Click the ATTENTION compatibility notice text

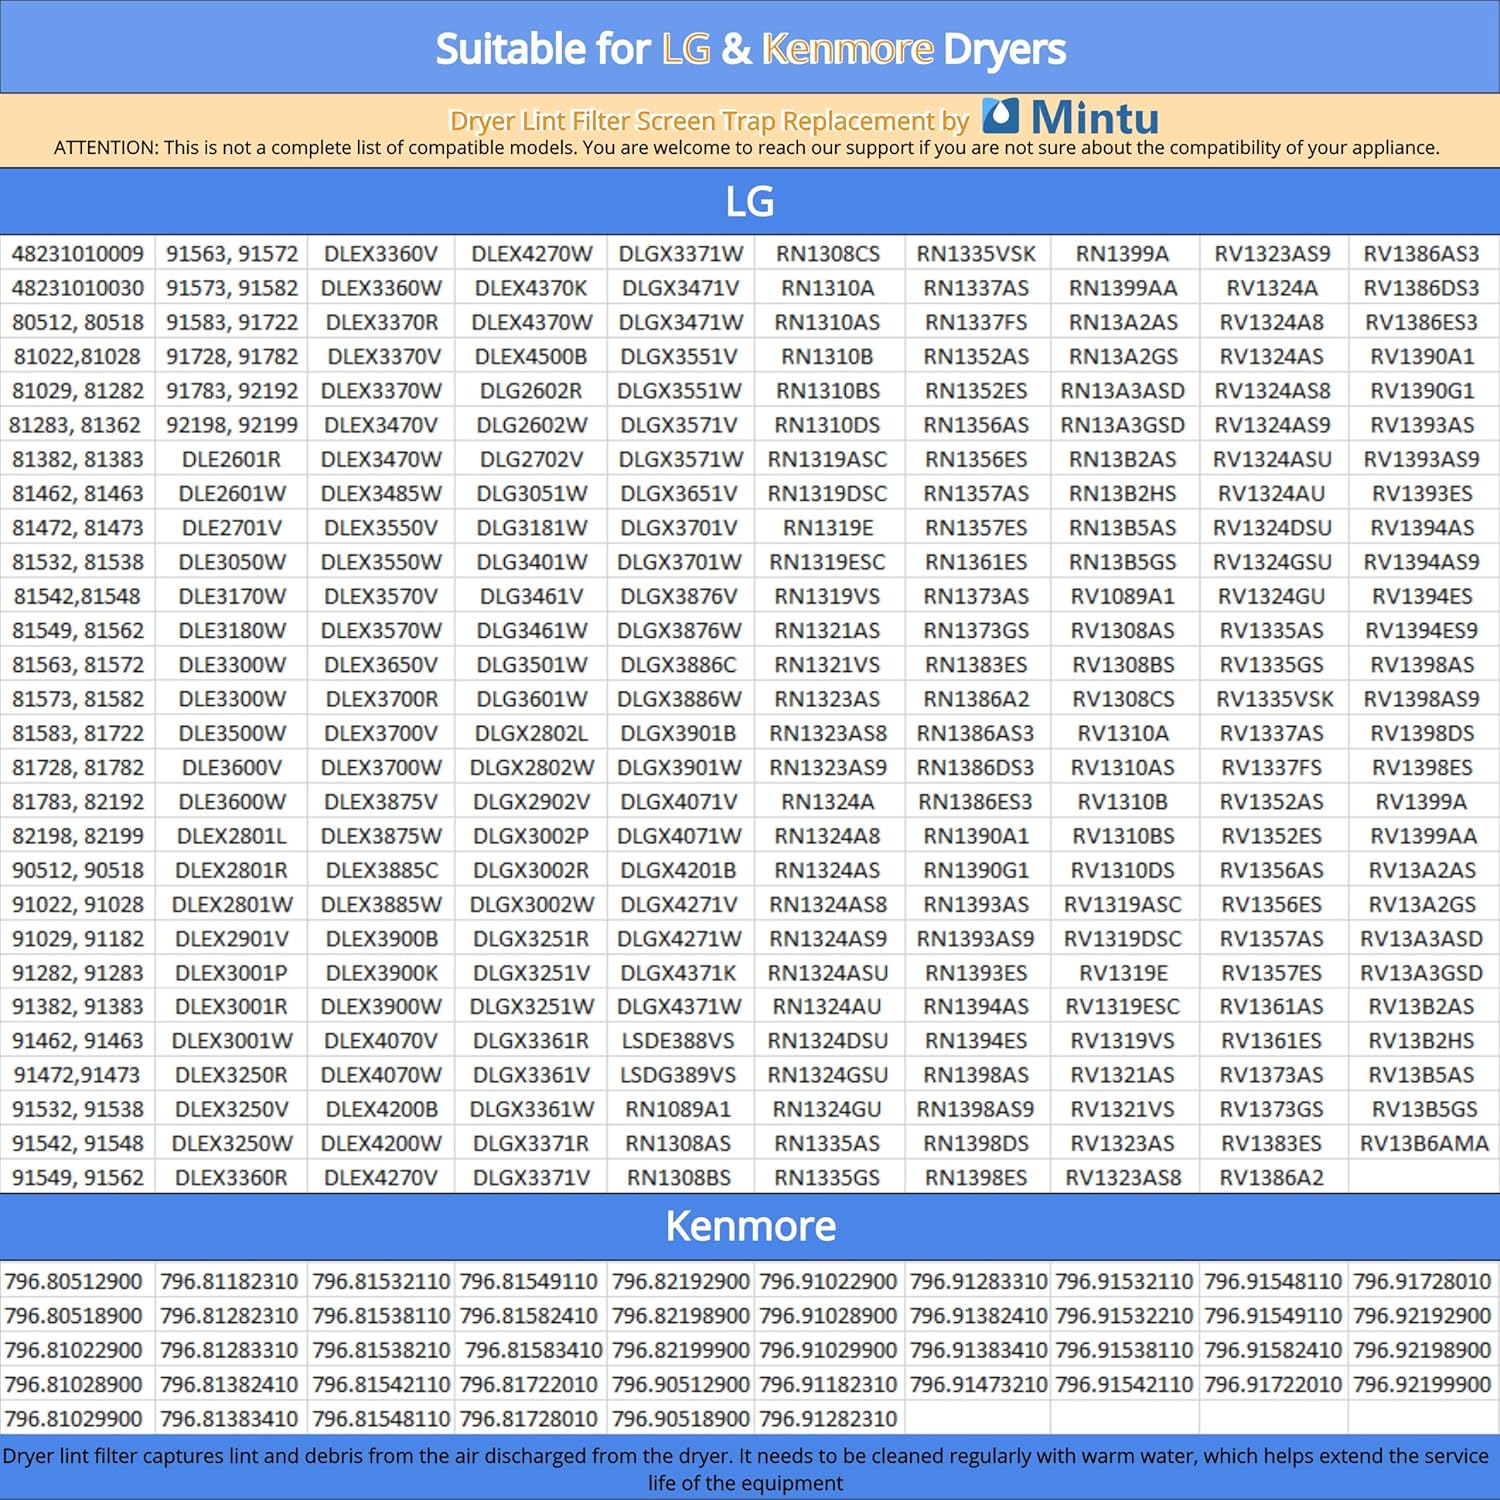746,148
